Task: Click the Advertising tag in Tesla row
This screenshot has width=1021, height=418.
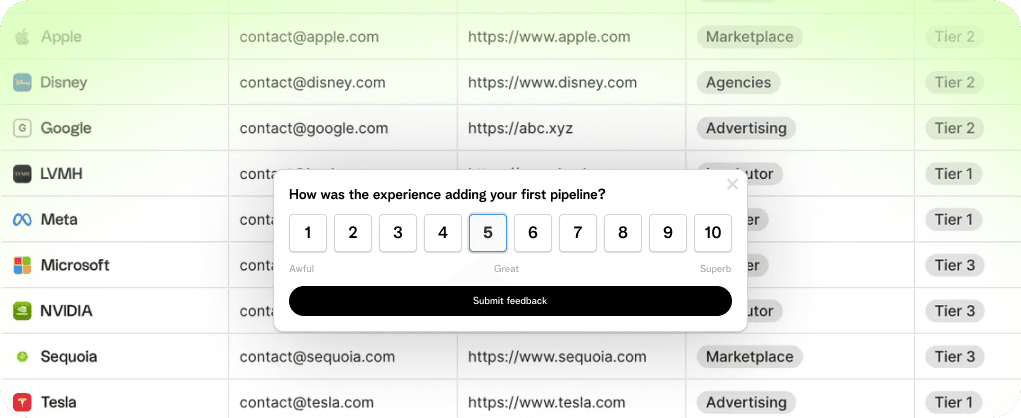Action: [746, 402]
